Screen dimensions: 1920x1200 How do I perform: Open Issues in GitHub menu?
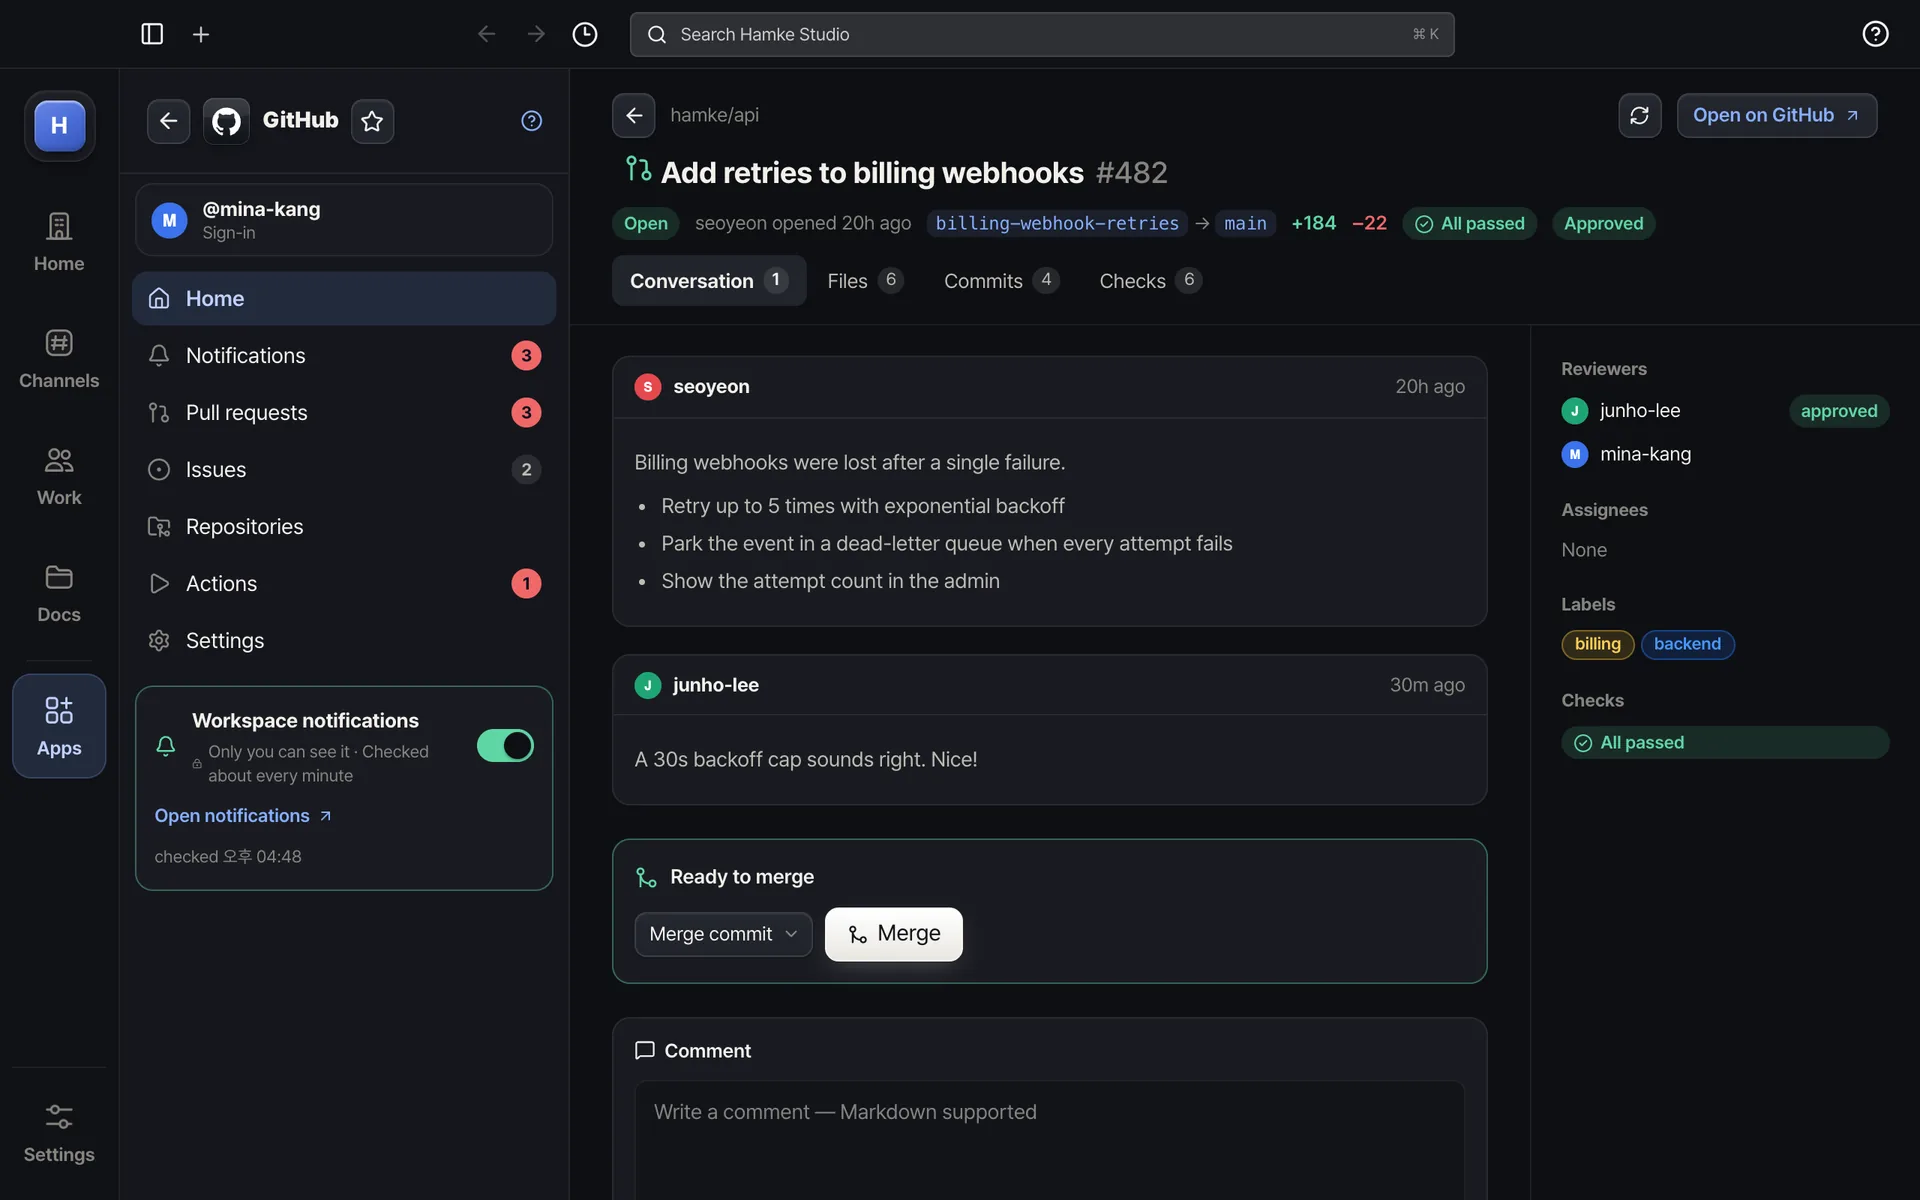pos(344,469)
